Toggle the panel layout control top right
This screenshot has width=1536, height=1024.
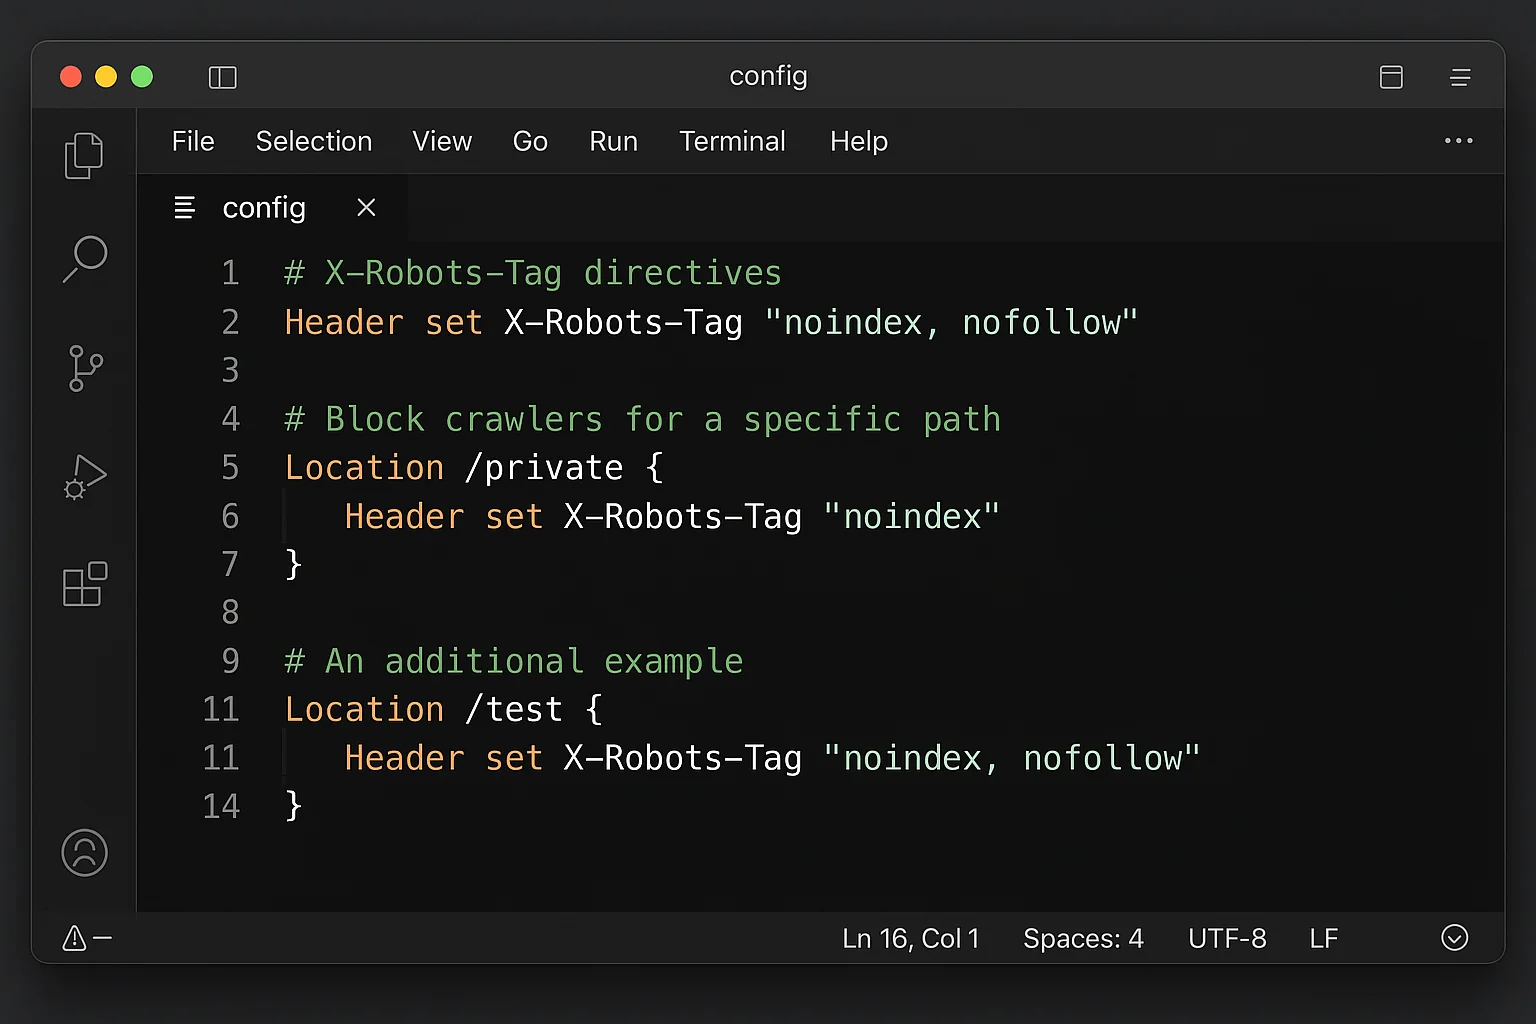(1391, 77)
